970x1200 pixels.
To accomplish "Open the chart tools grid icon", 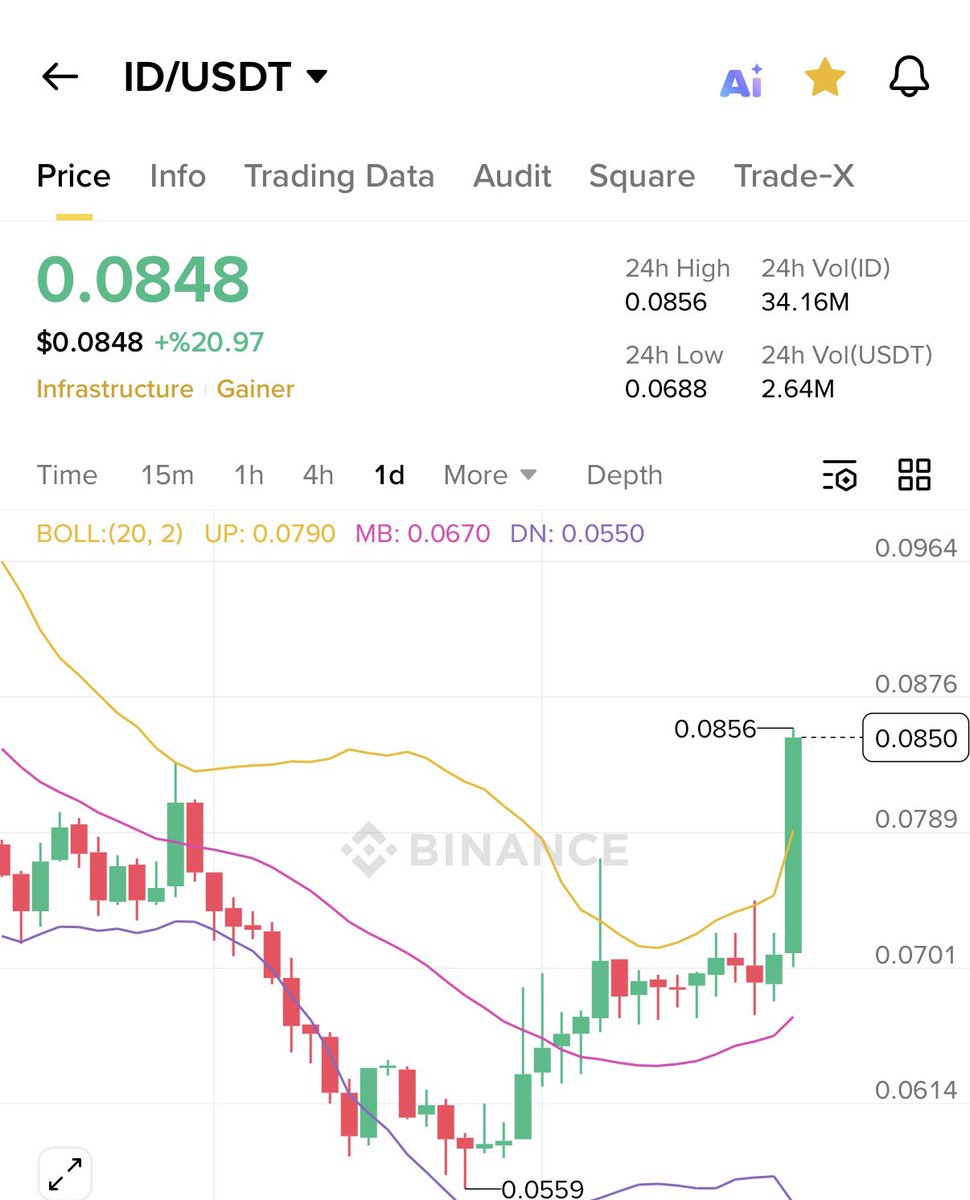I will point(914,475).
